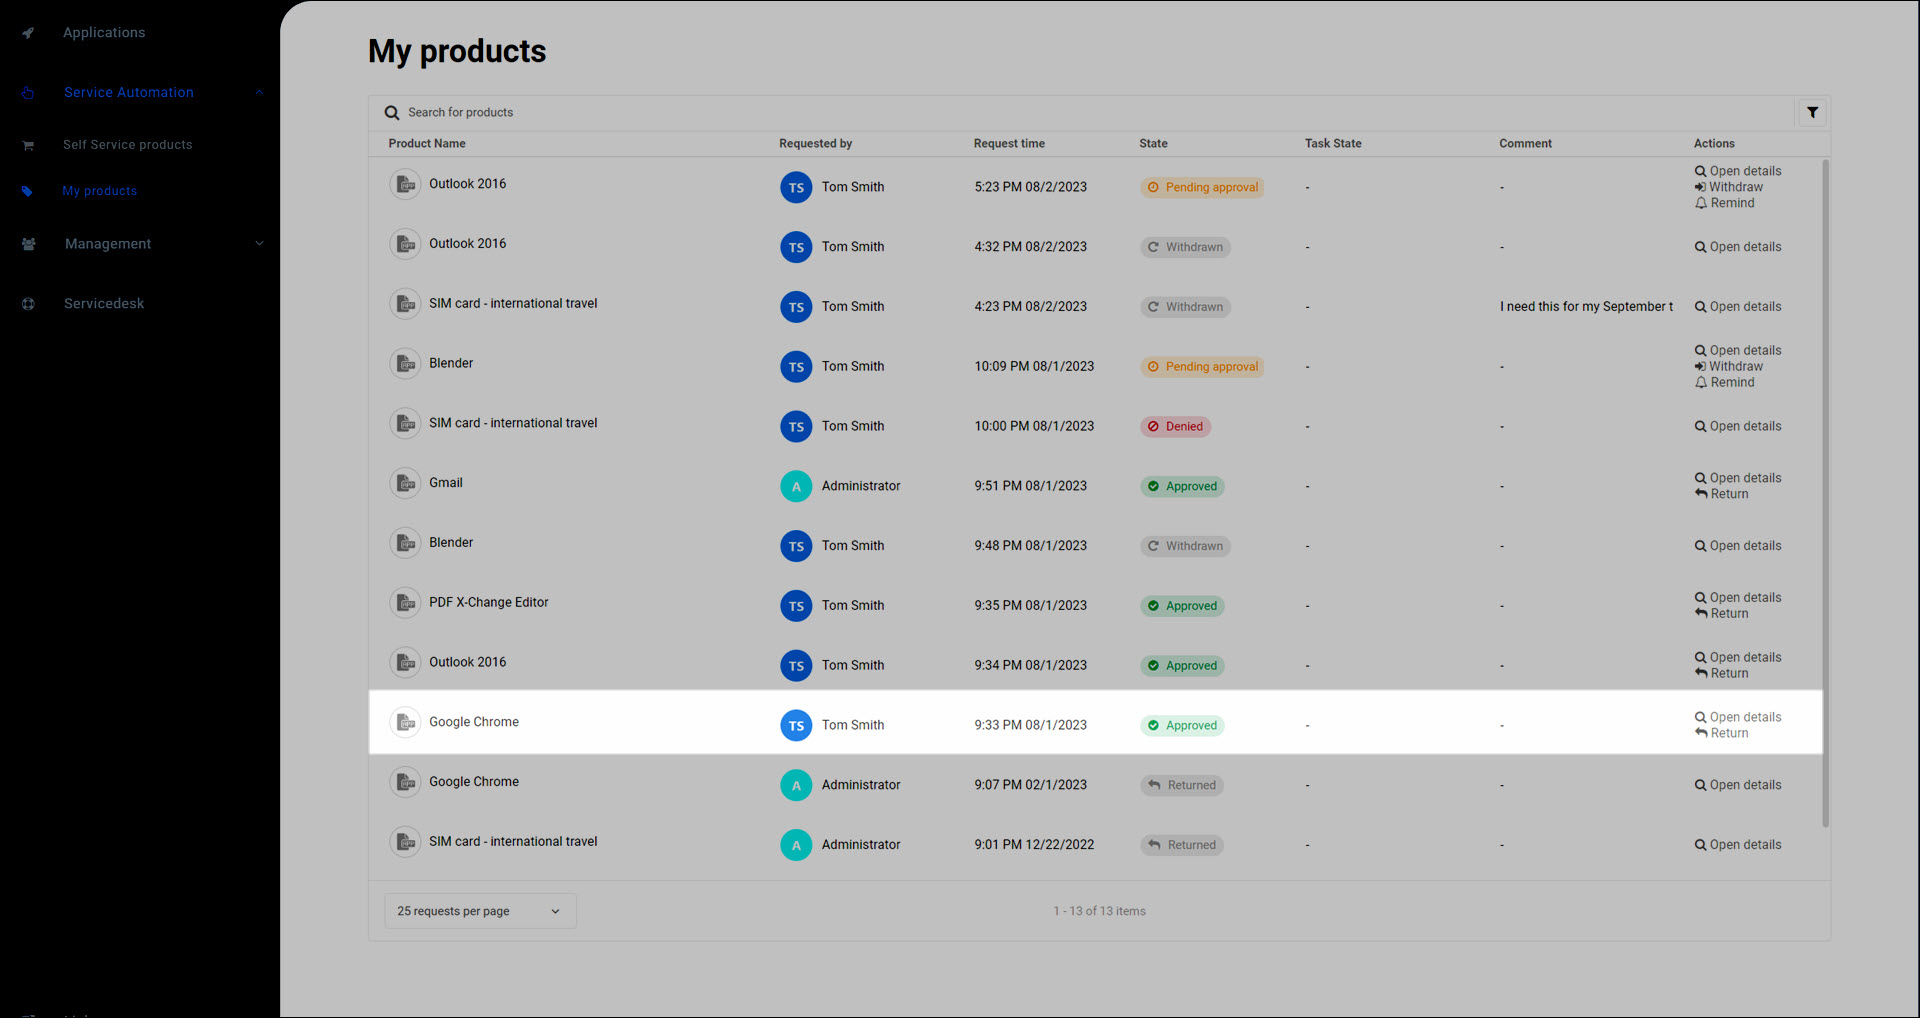Expand the Management menu chevron
Image resolution: width=1920 pixels, height=1019 pixels.
click(259, 244)
